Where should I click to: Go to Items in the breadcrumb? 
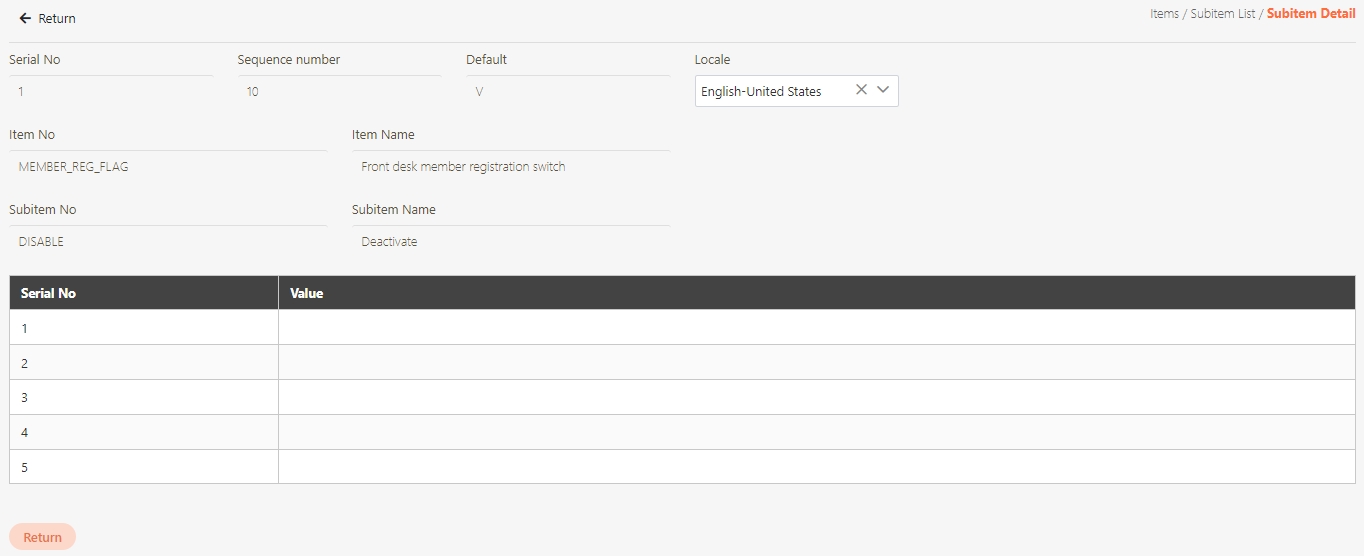pyautogui.click(x=1164, y=14)
